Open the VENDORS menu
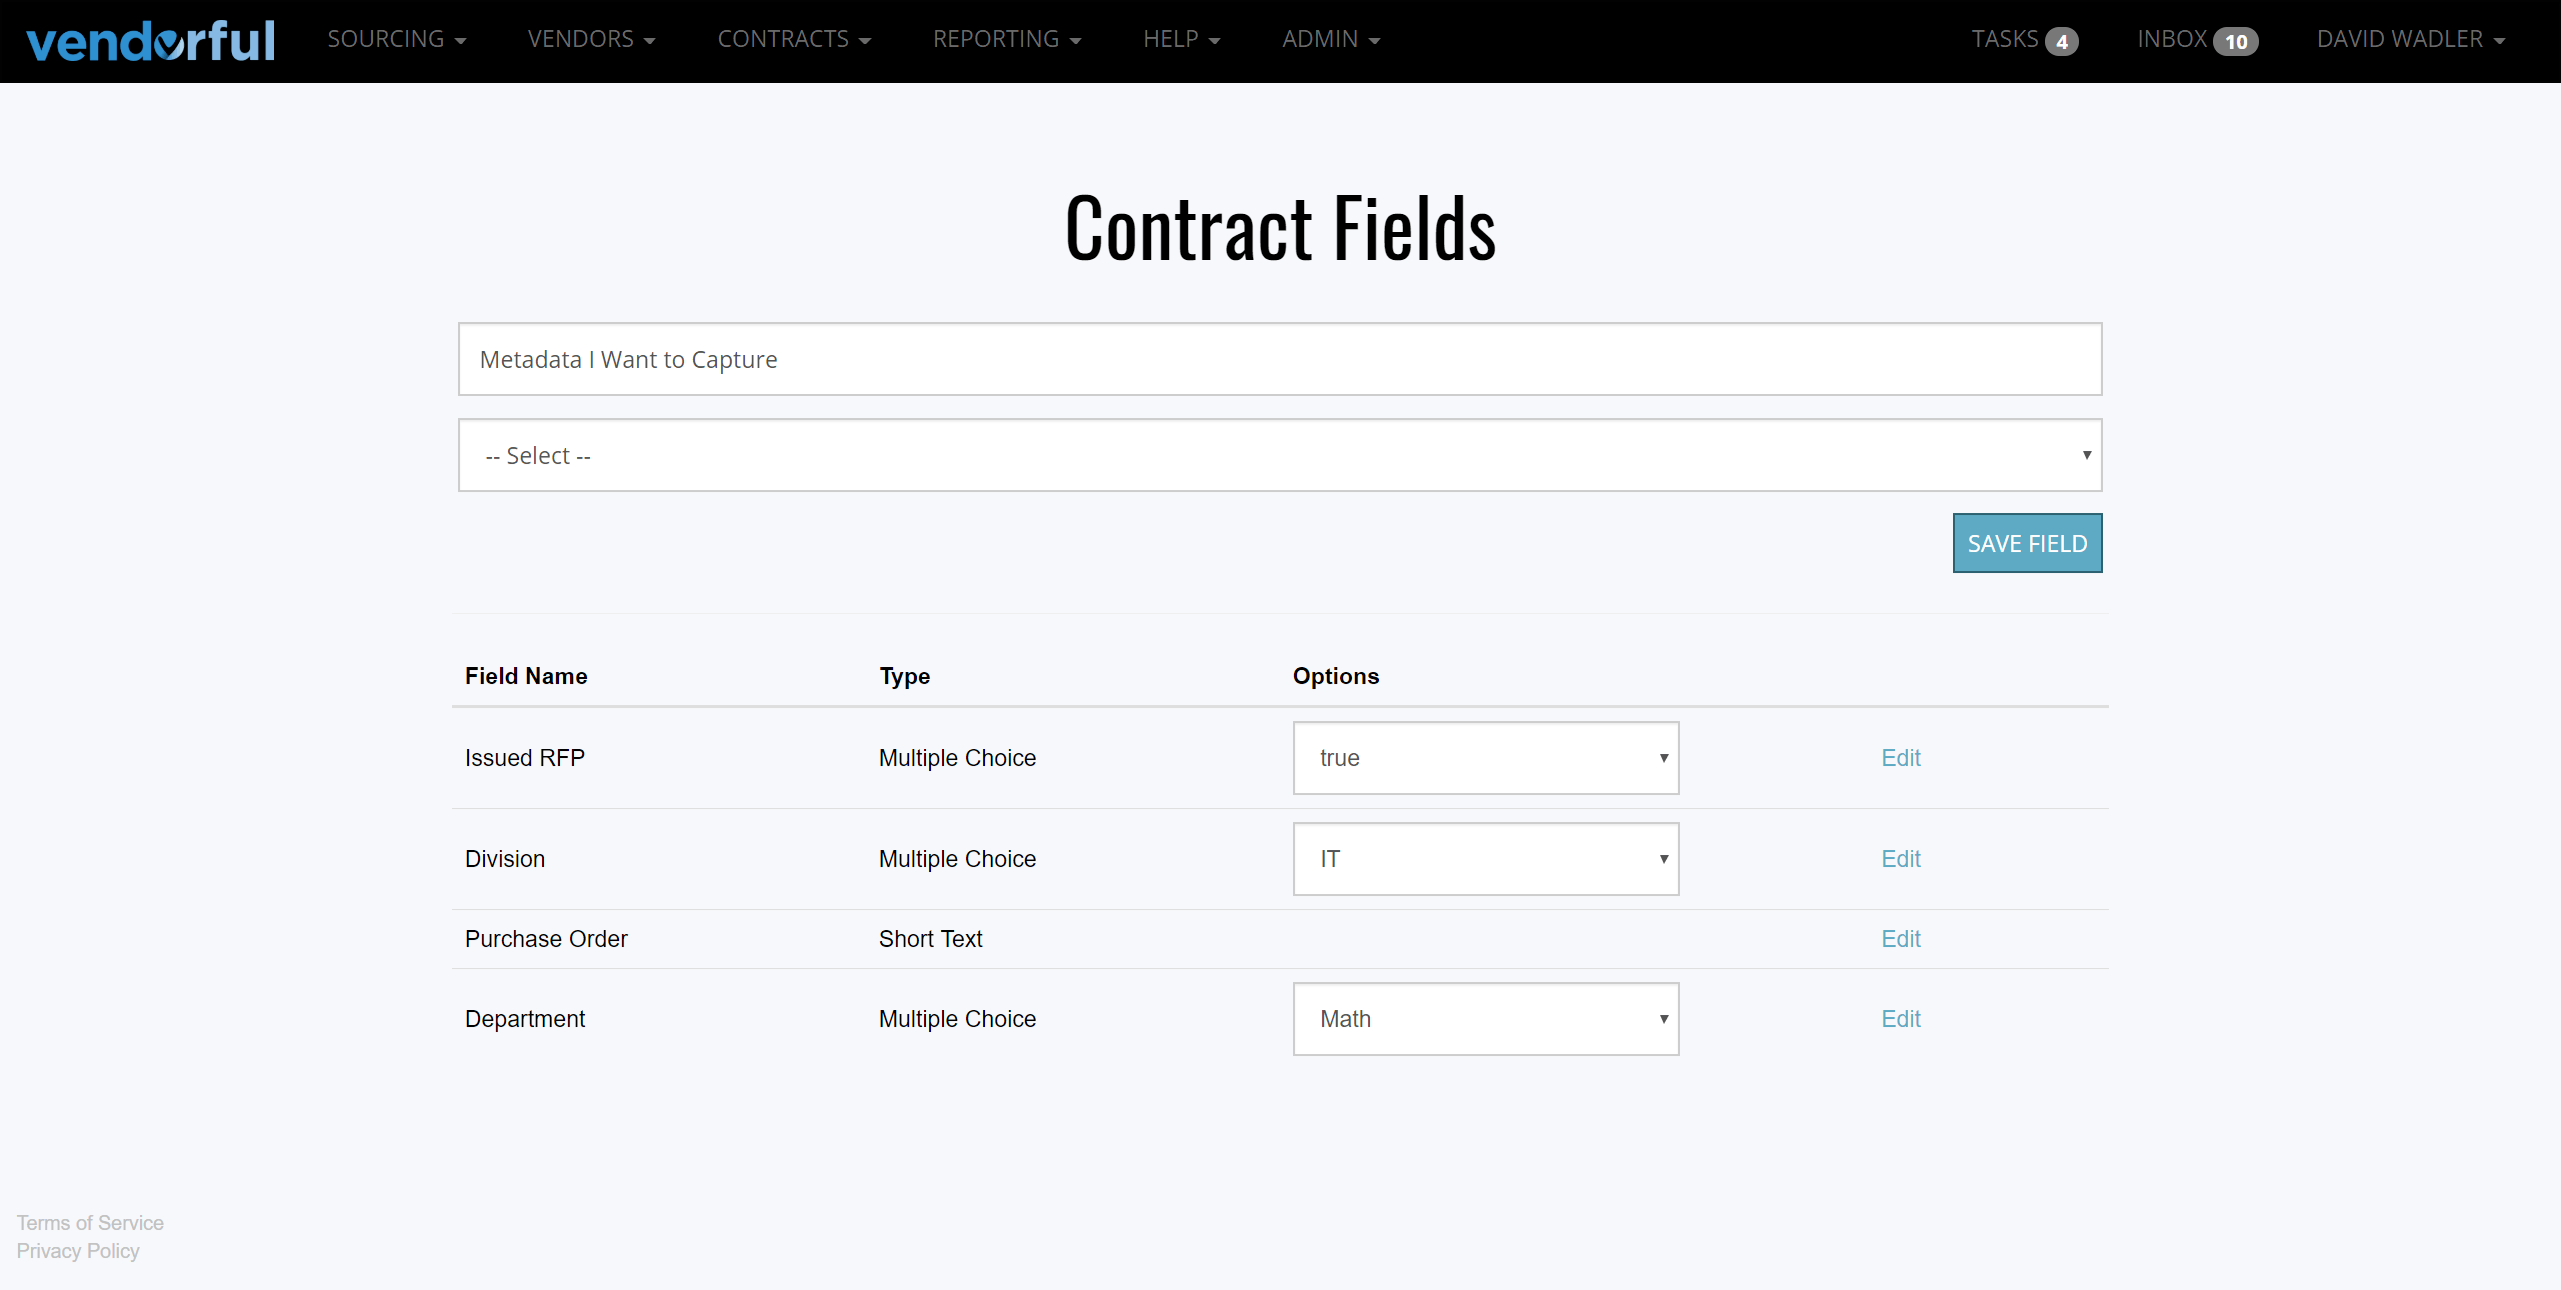 [x=591, y=40]
